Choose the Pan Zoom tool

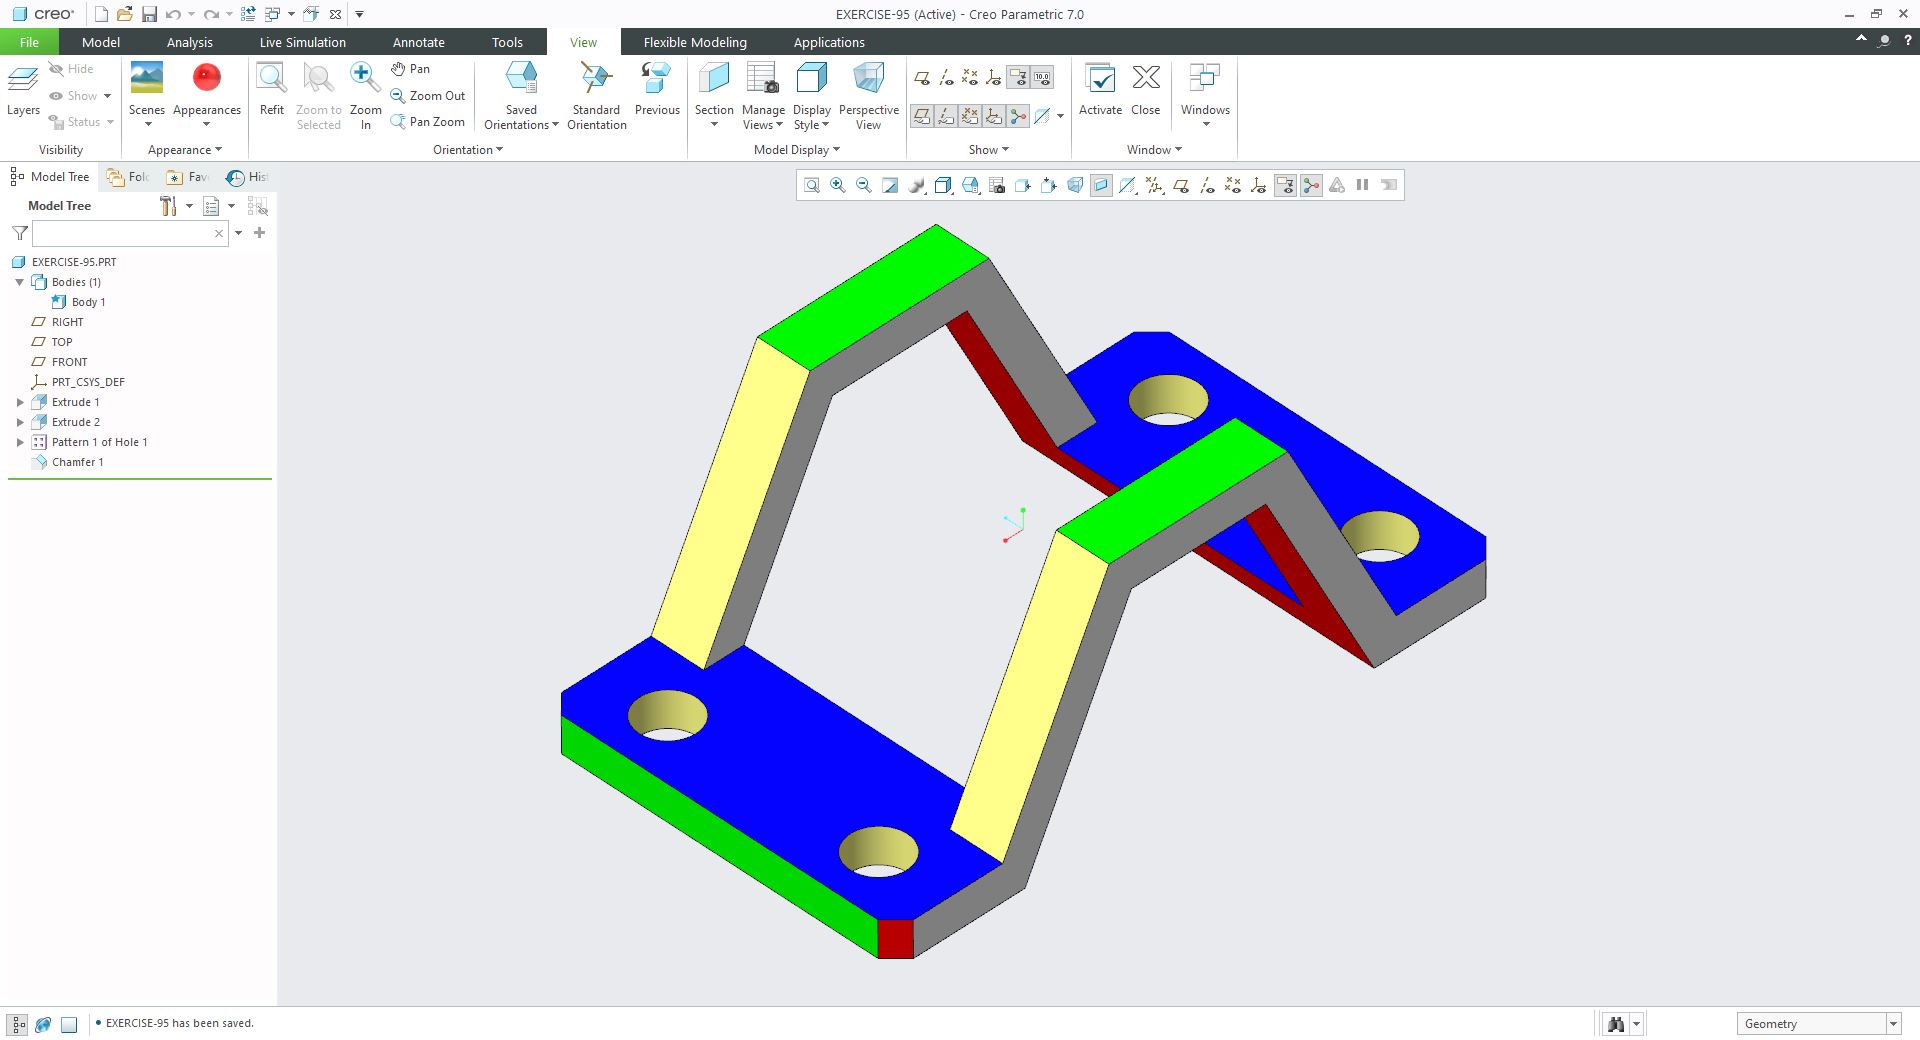click(x=428, y=122)
